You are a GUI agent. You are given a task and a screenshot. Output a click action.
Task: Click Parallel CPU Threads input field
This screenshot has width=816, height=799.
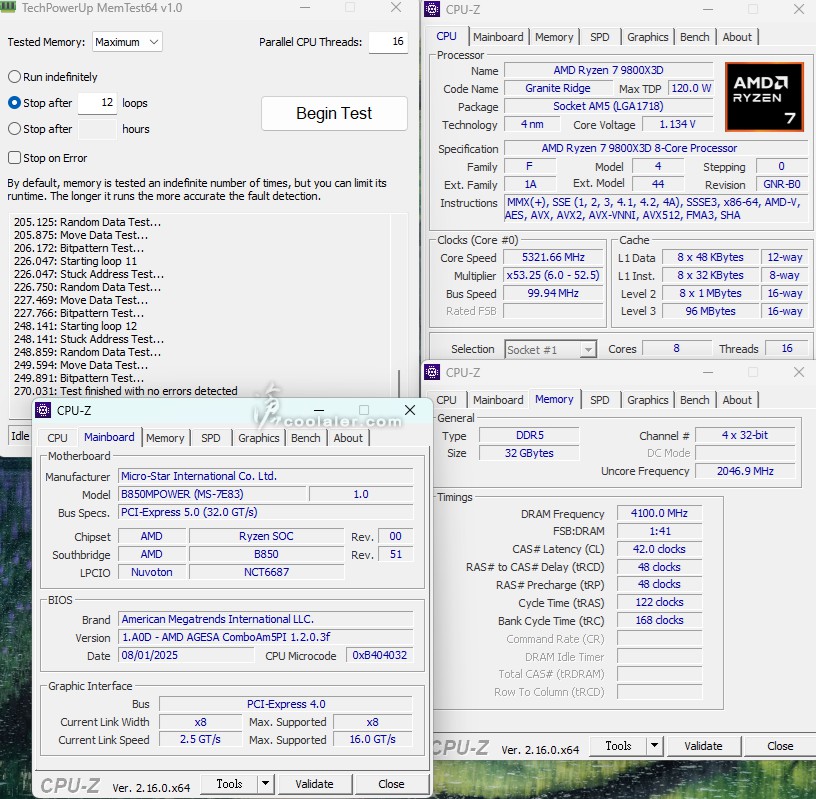(388, 42)
